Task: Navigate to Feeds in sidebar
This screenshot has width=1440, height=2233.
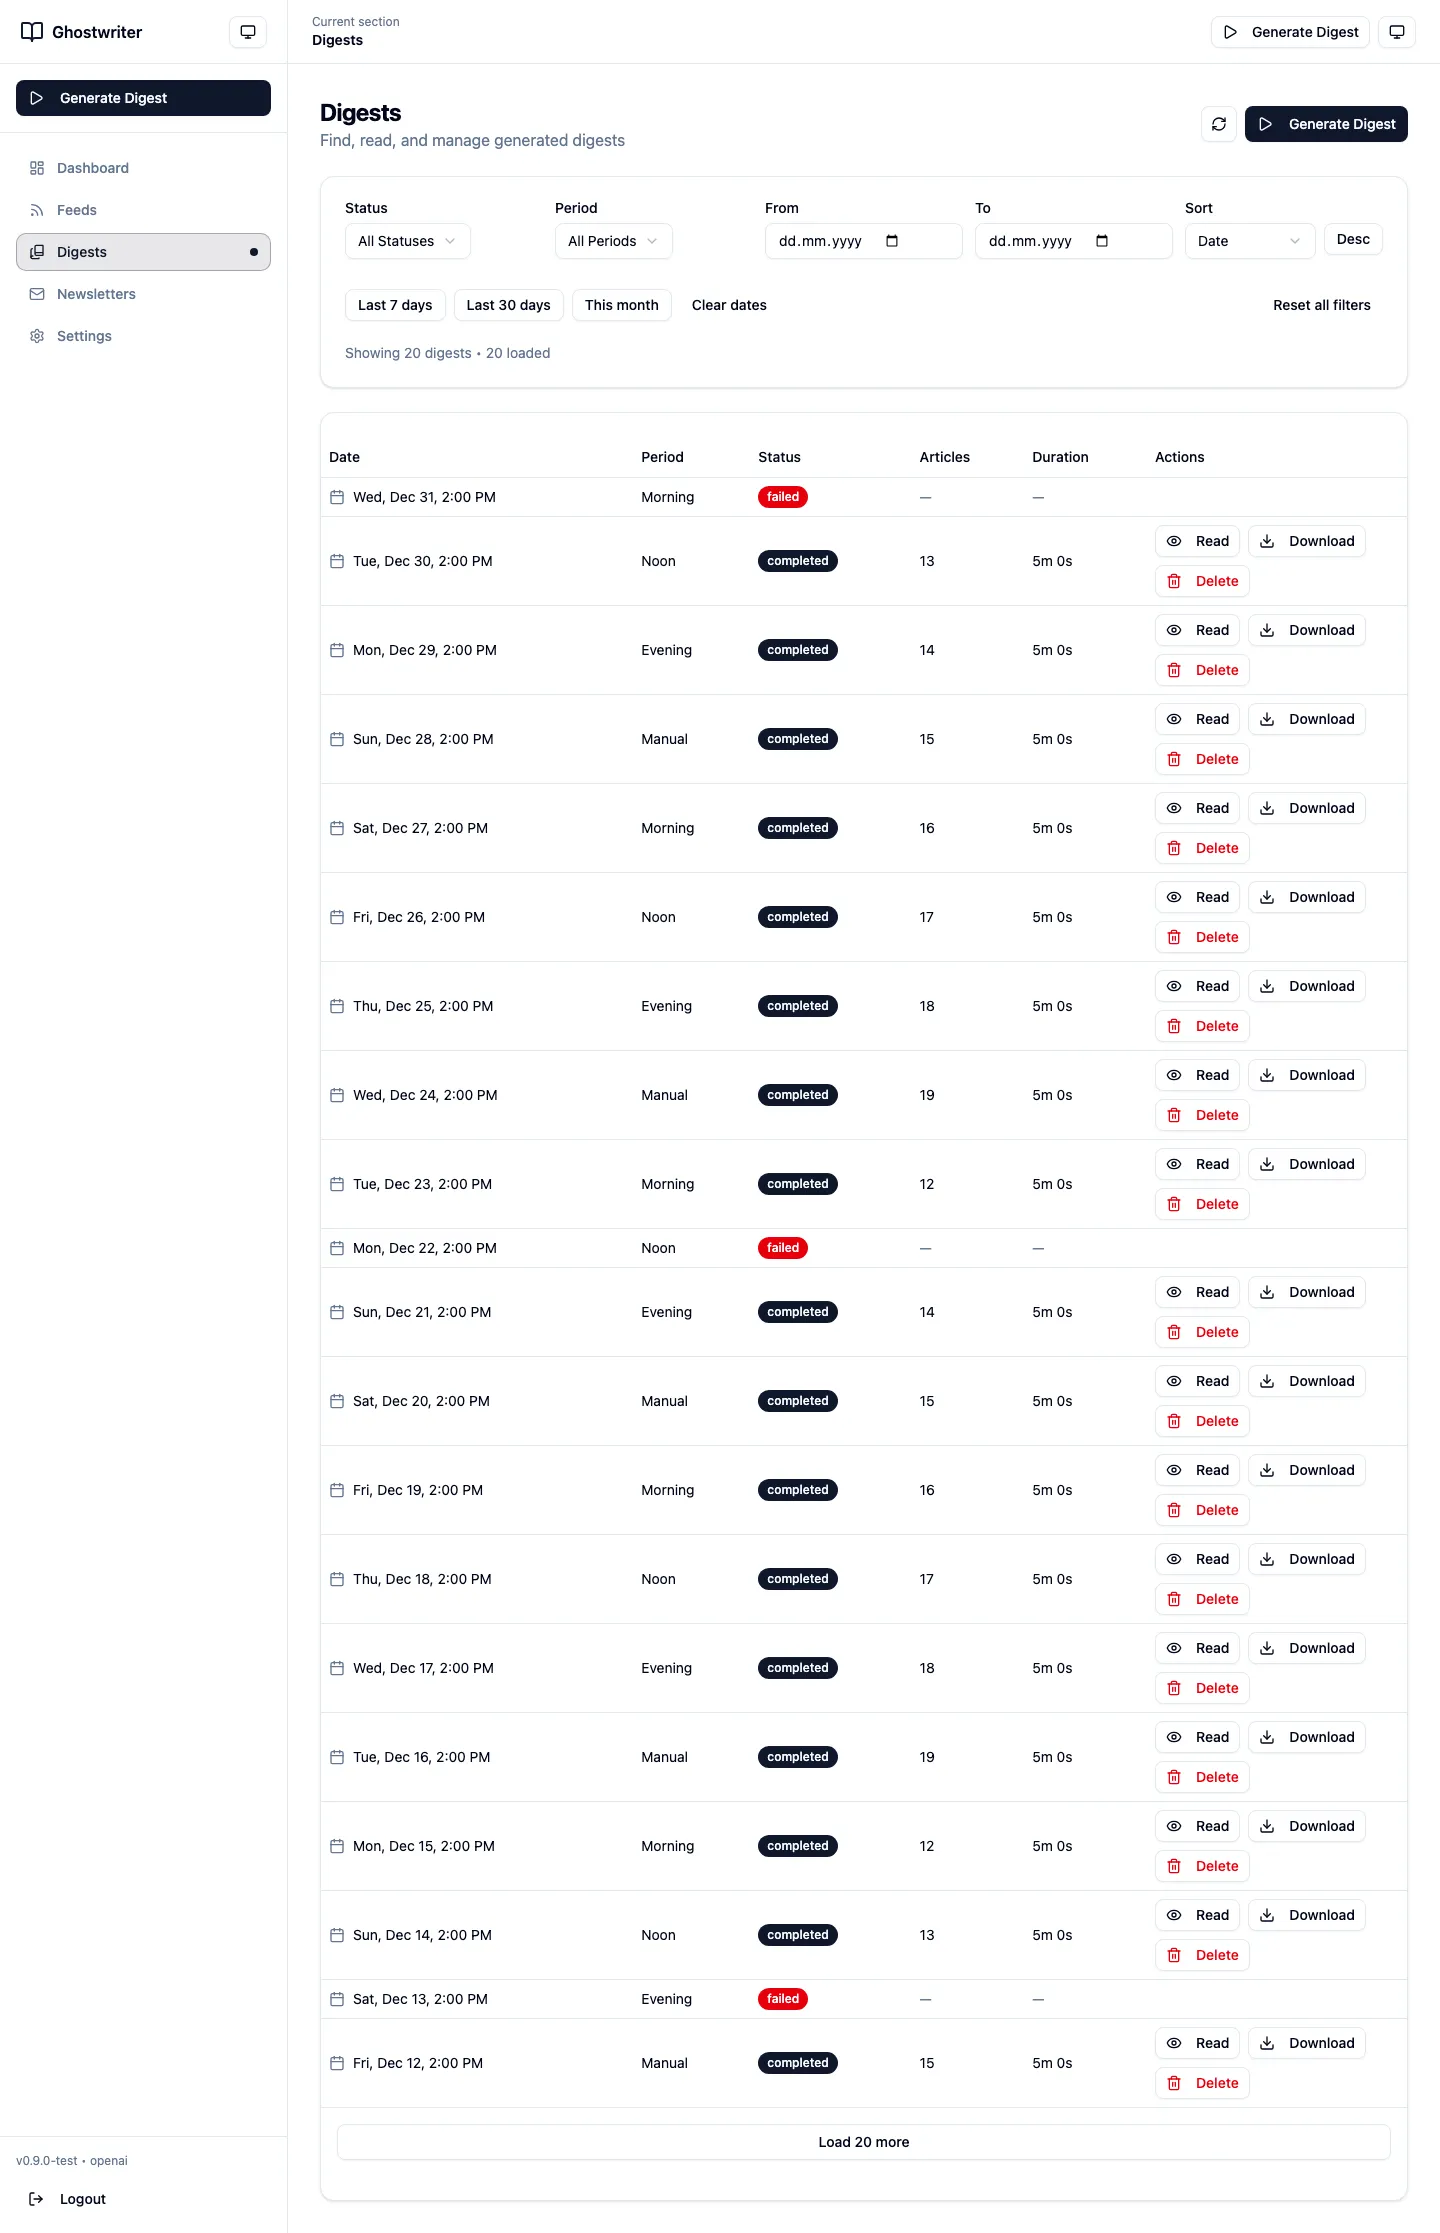Action: pyautogui.click(x=77, y=210)
